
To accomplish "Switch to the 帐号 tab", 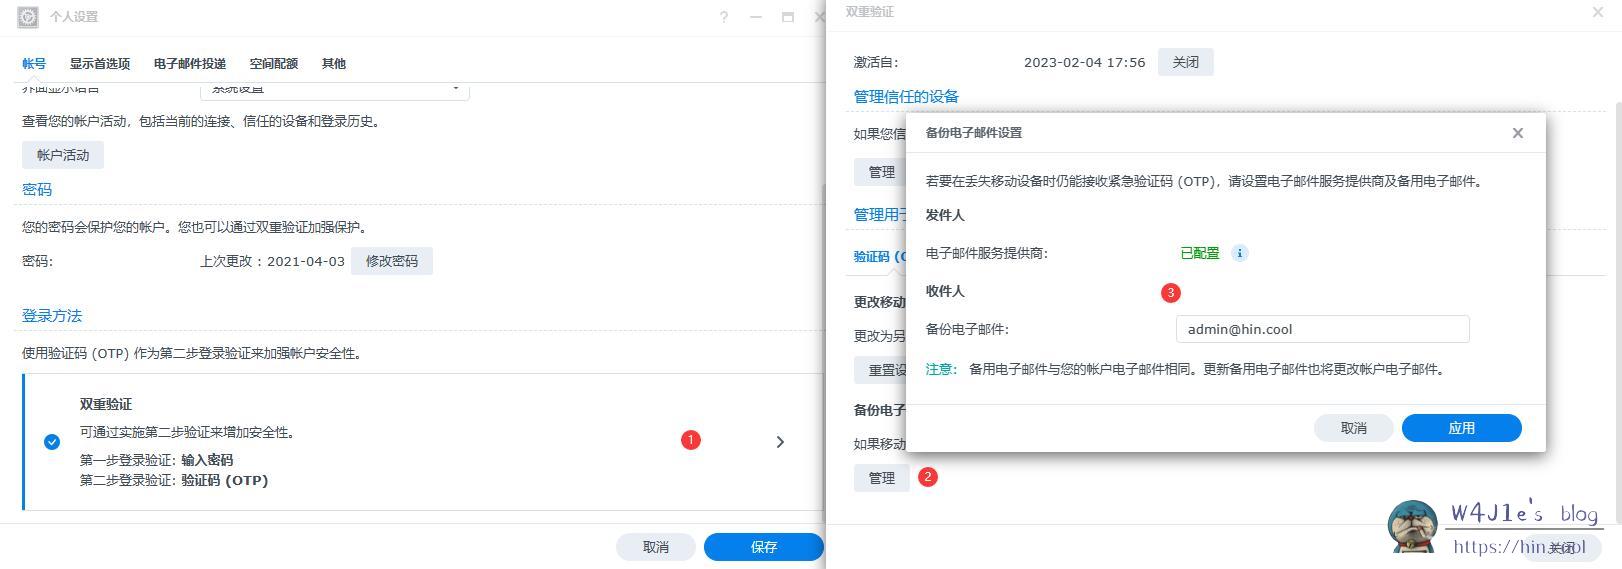I will 34,63.
